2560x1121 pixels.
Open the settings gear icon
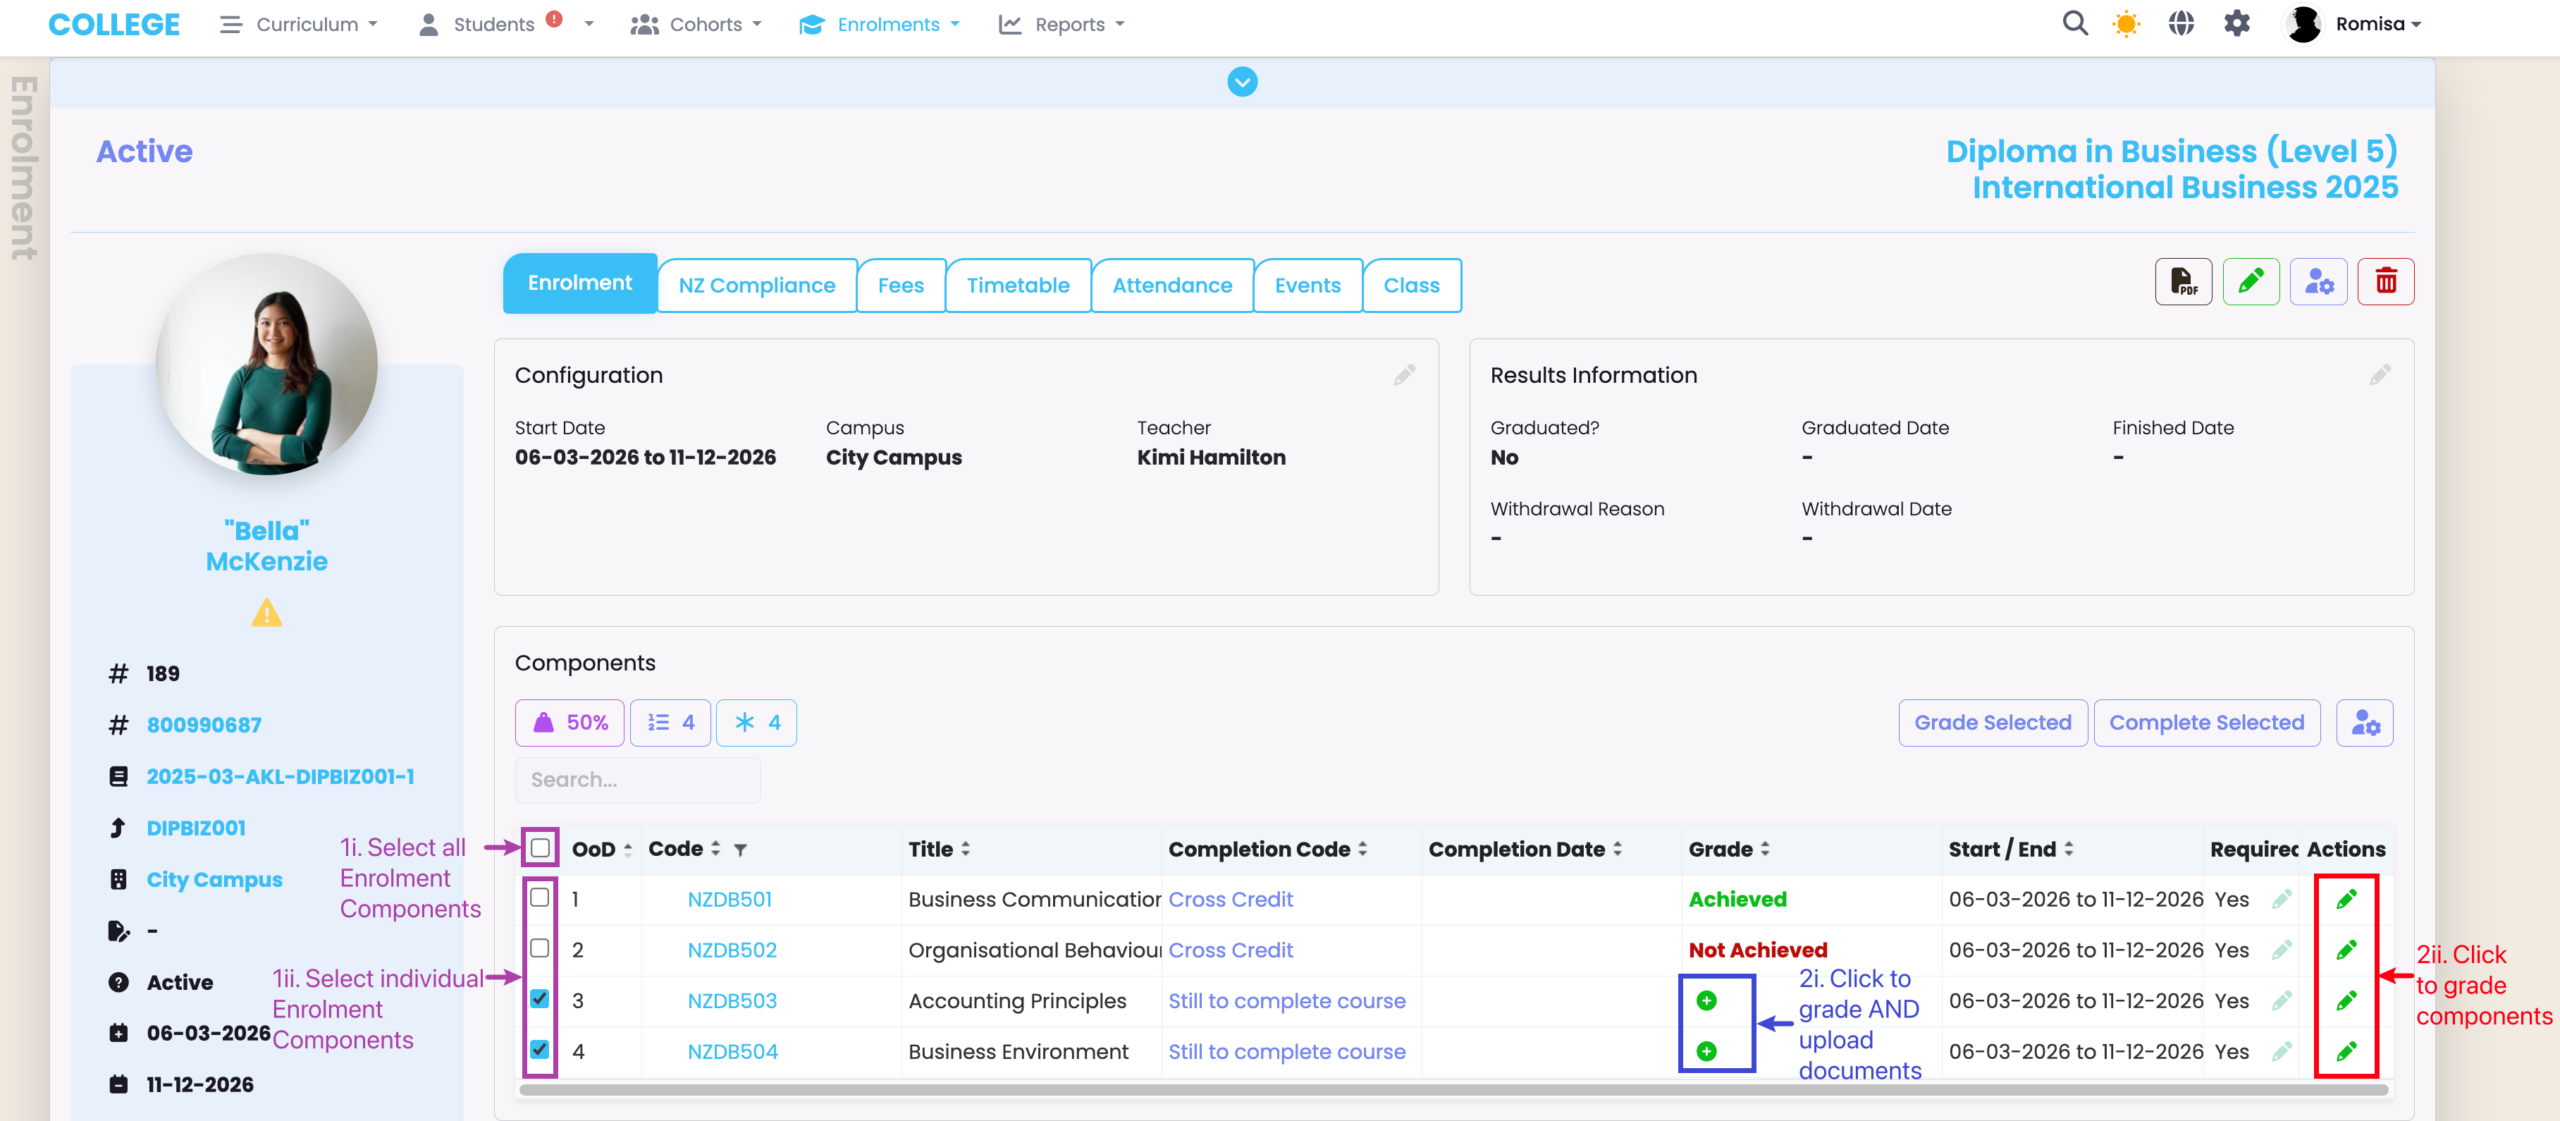point(2237,24)
